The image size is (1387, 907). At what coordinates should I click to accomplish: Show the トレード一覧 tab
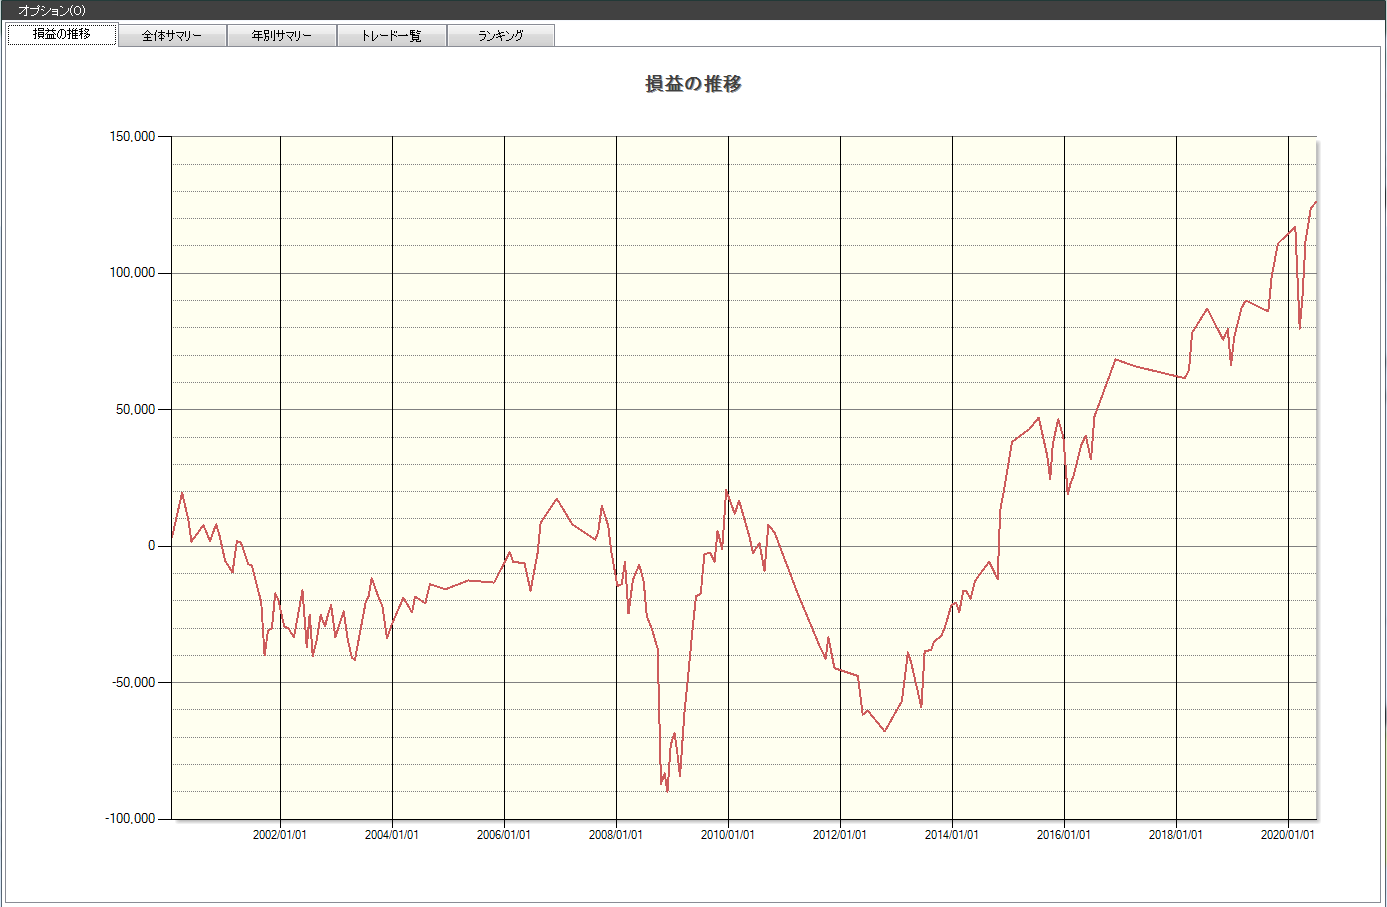pyautogui.click(x=392, y=36)
